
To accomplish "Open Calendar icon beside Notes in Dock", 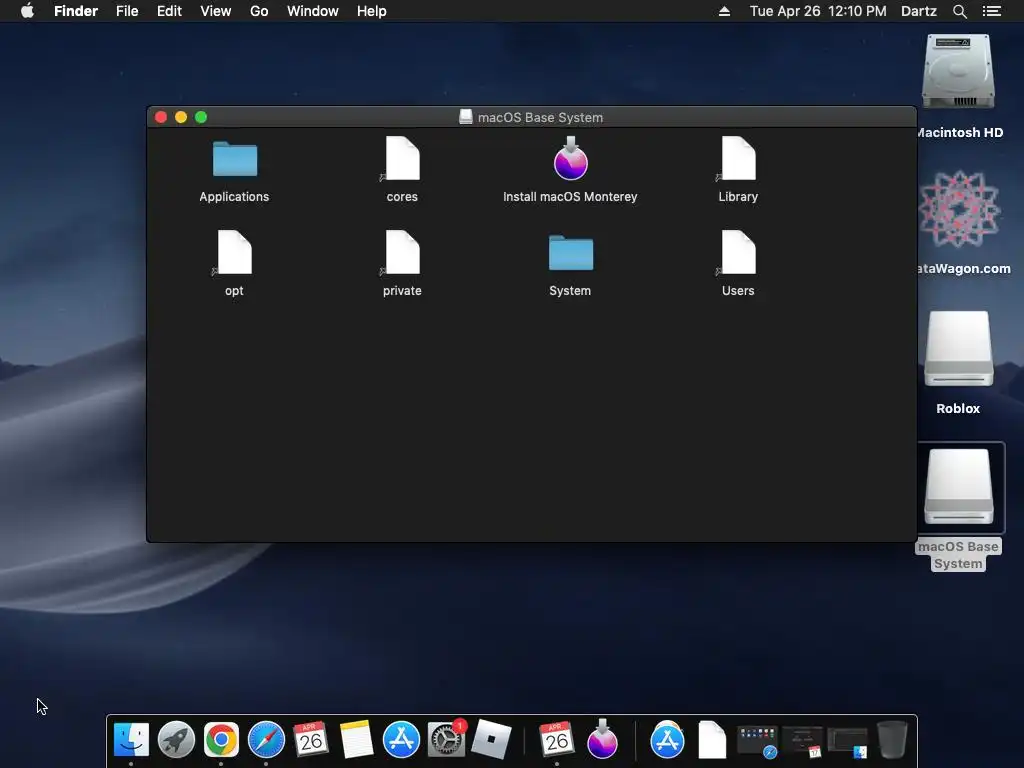I will click(x=311, y=740).
